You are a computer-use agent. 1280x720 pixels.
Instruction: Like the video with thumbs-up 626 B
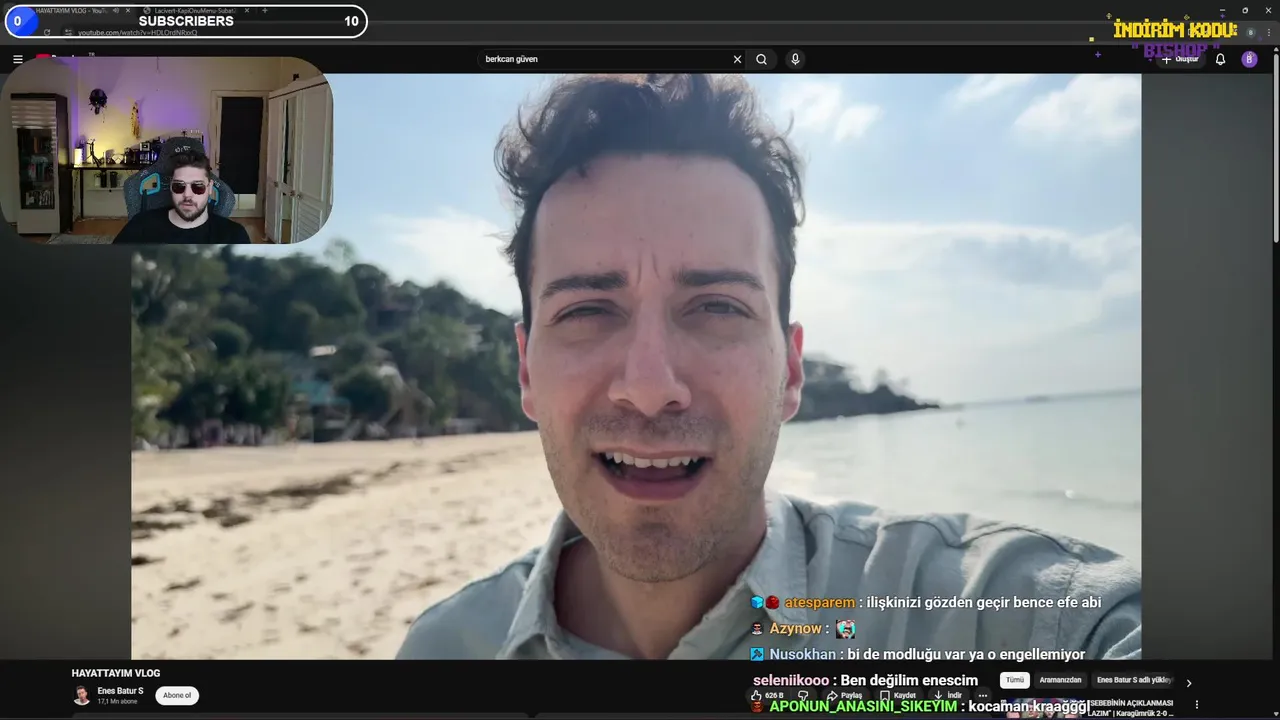[769, 695]
